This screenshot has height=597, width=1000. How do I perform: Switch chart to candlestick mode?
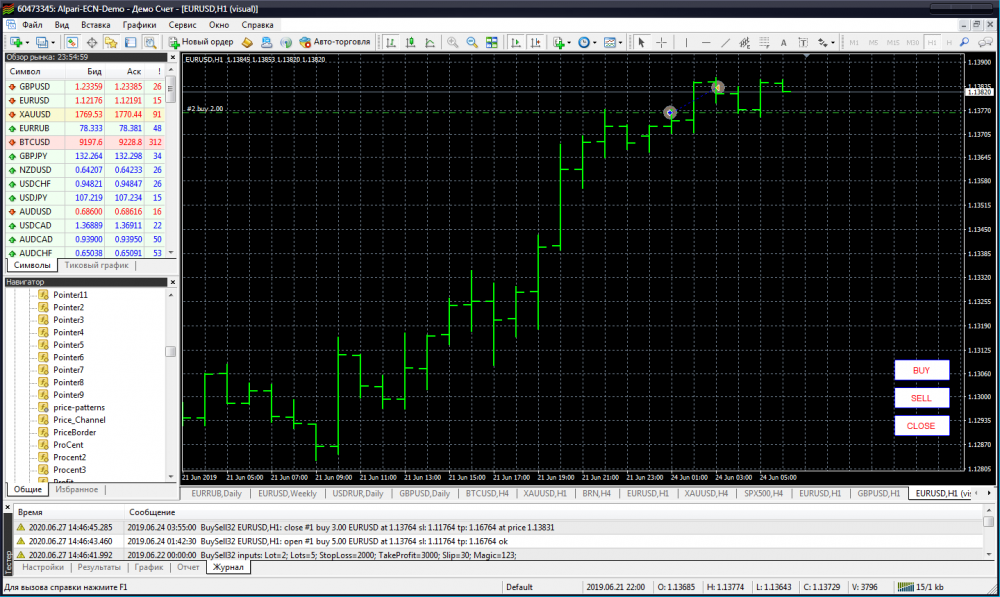click(x=409, y=42)
